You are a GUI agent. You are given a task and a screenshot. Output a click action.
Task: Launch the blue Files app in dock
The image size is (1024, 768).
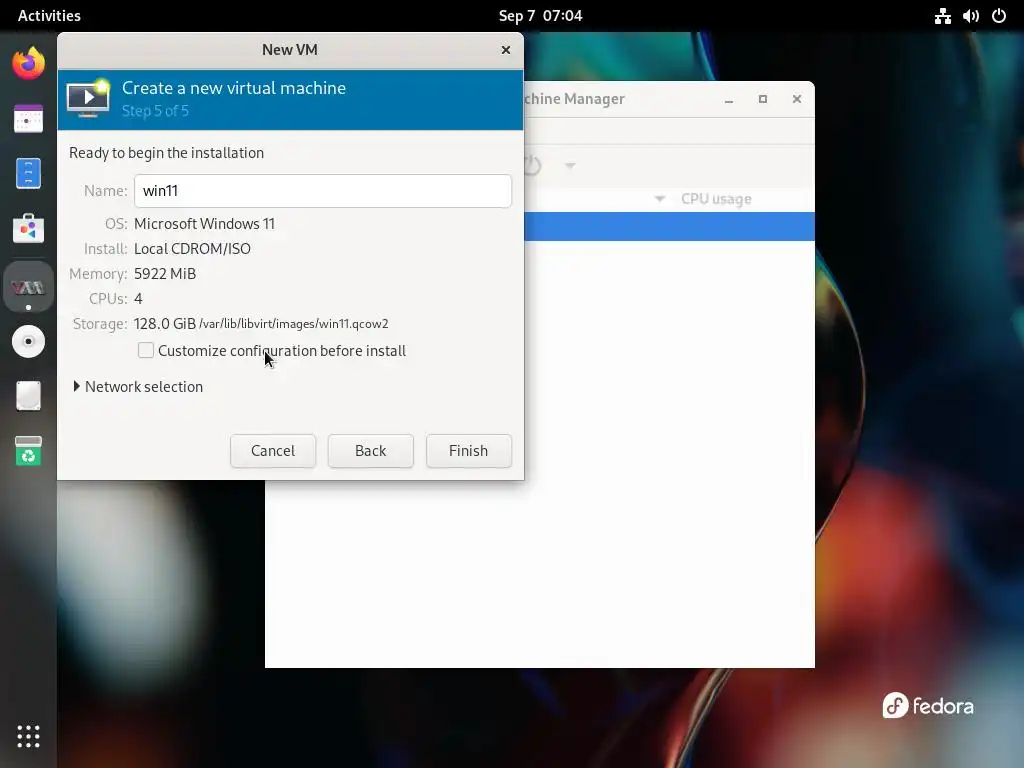coord(28,173)
